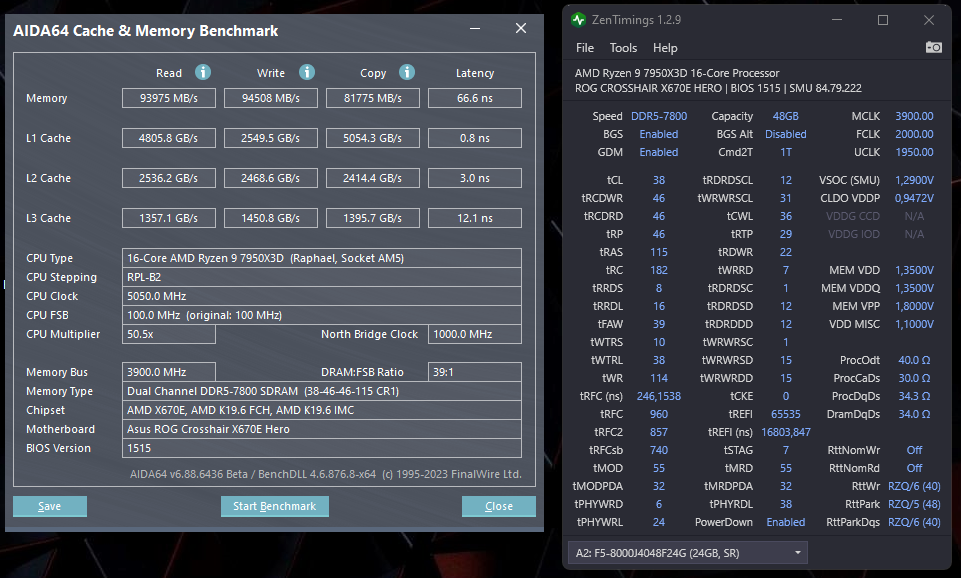961x578 pixels.
Task: Click the tREFI value 65535
Action: [786, 414]
